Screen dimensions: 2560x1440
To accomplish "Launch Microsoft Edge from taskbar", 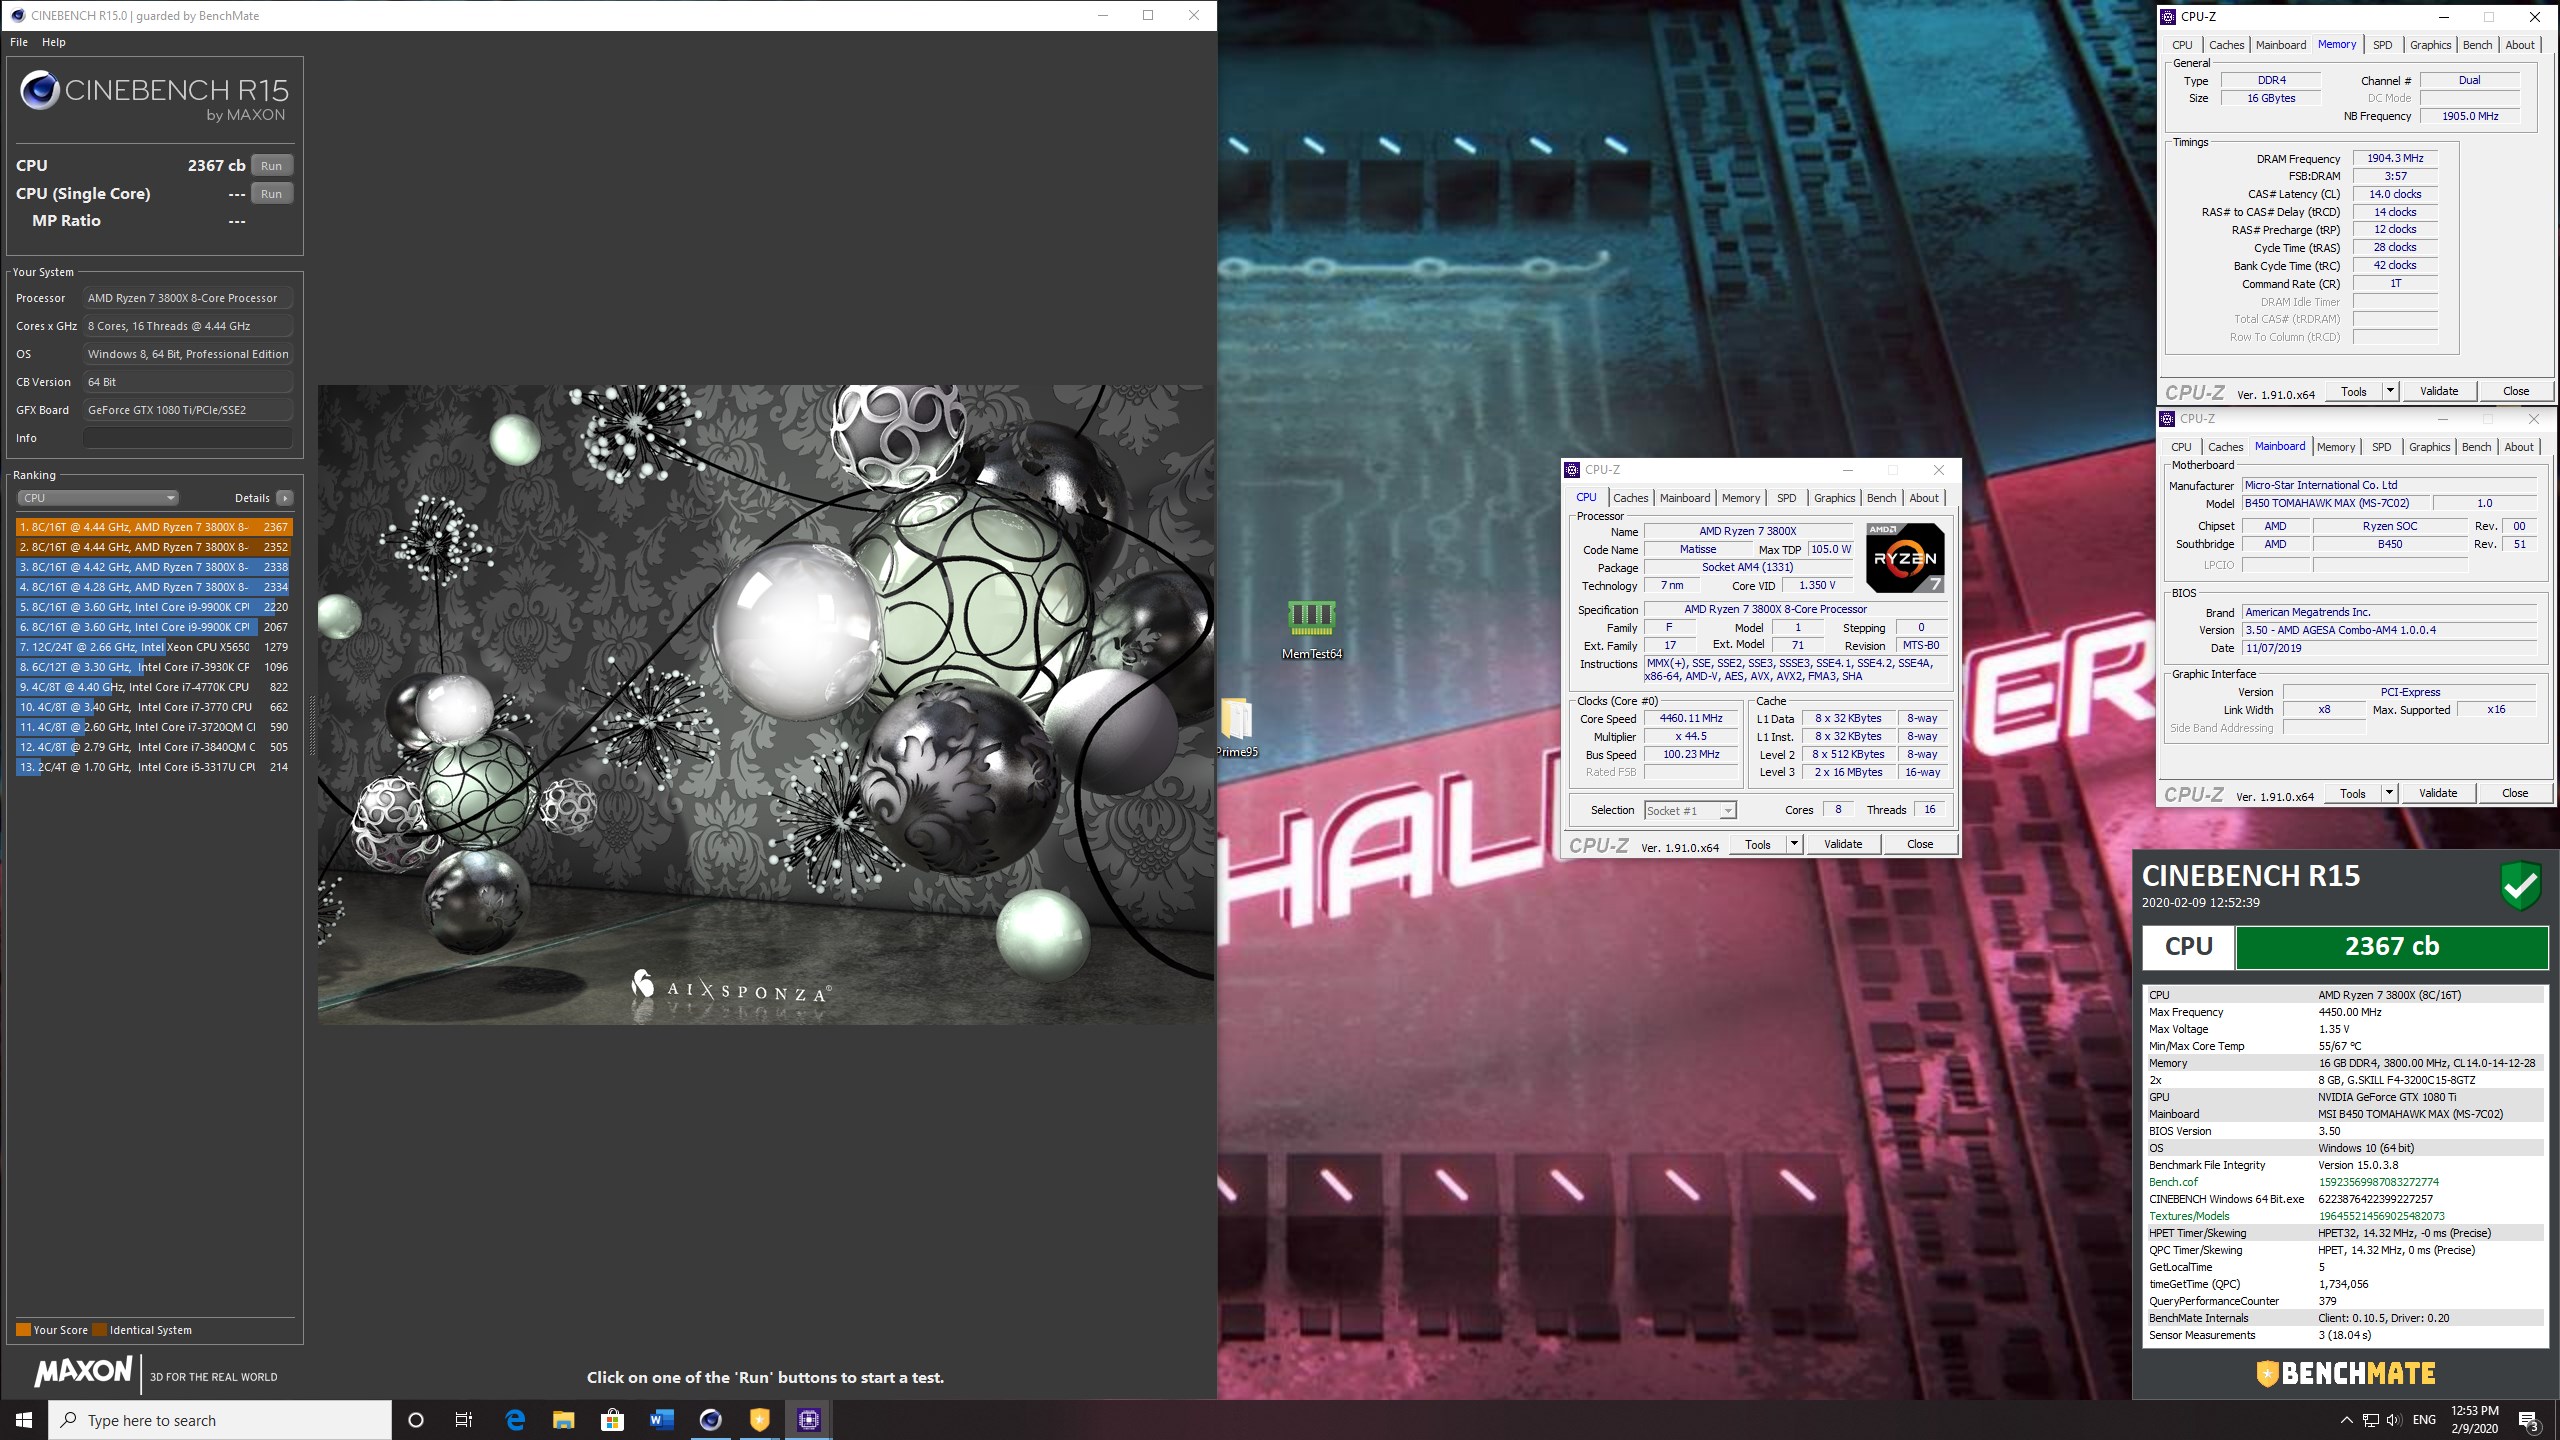I will point(515,1420).
